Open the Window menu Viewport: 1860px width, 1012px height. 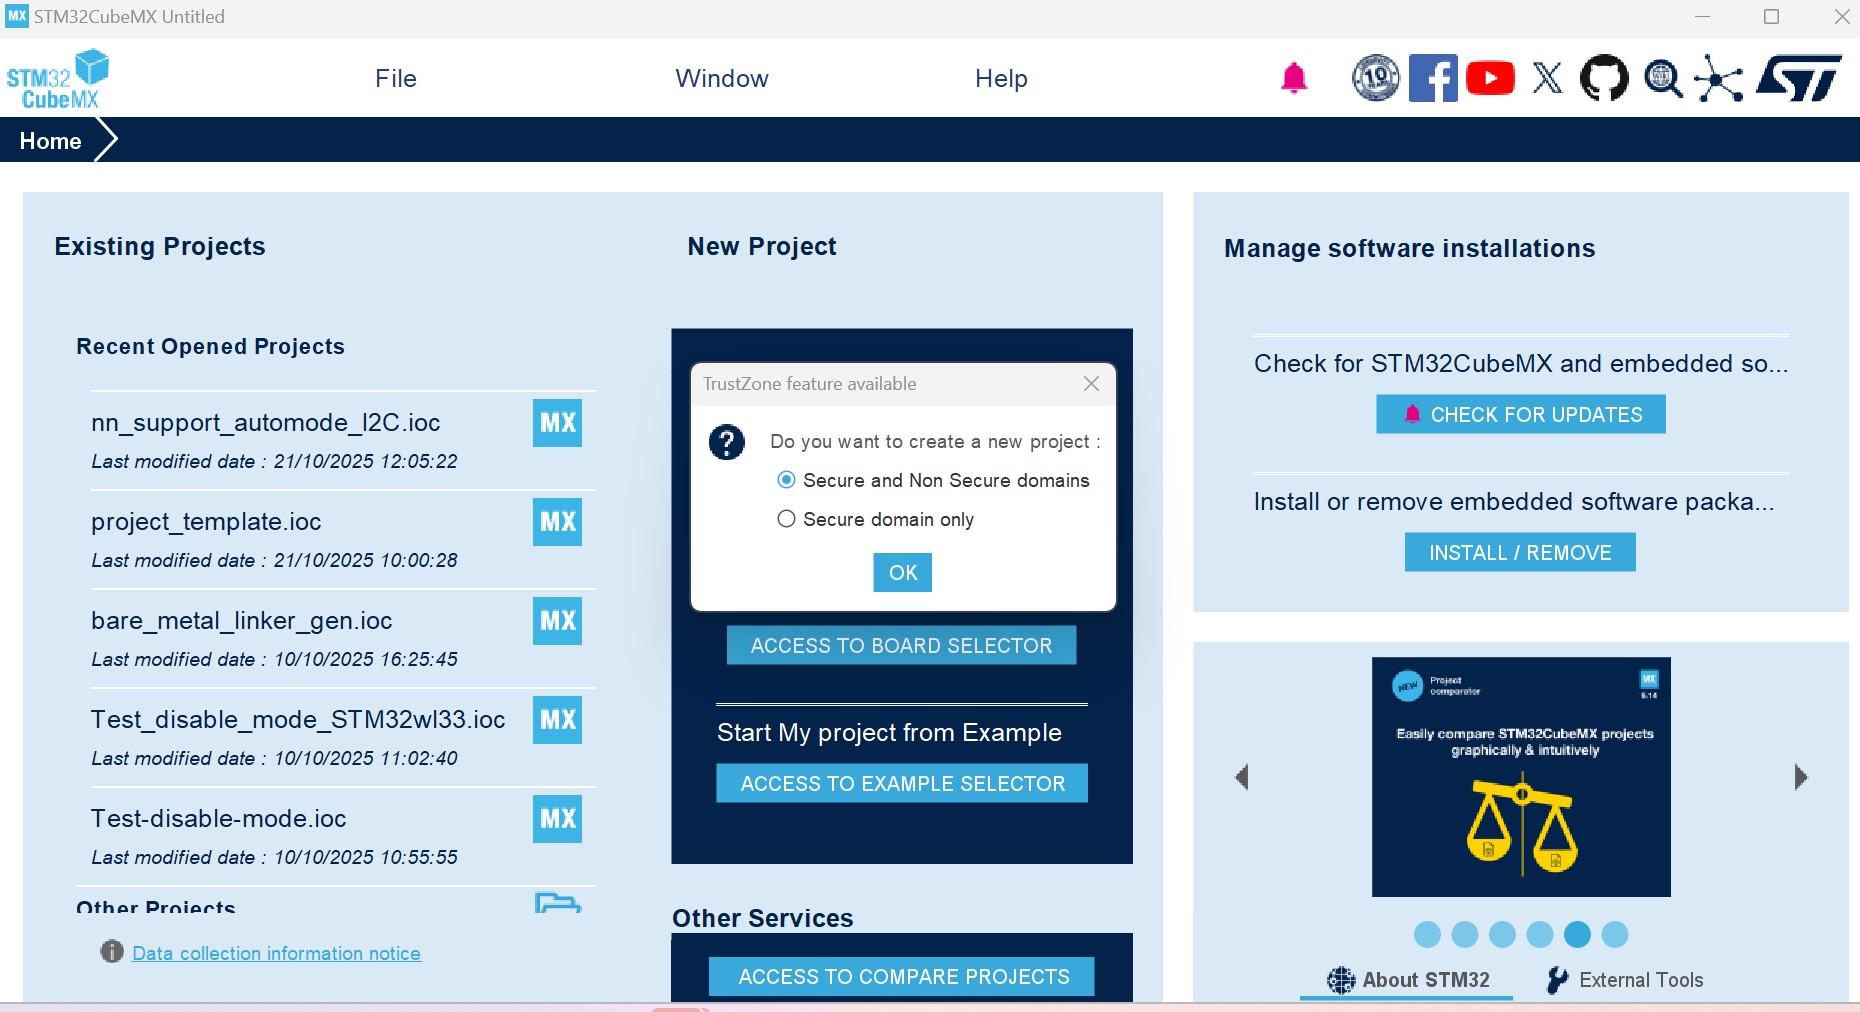tap(722, 79)
